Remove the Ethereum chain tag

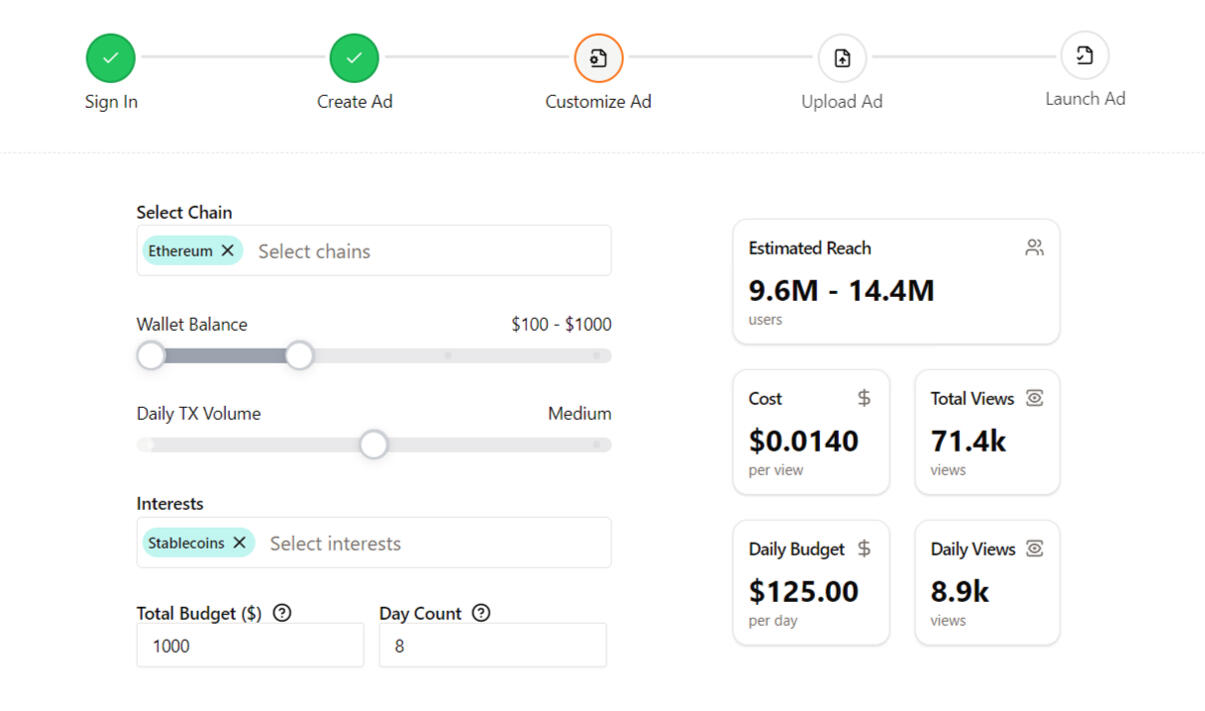pyautogui.click(x=228, y=250)
